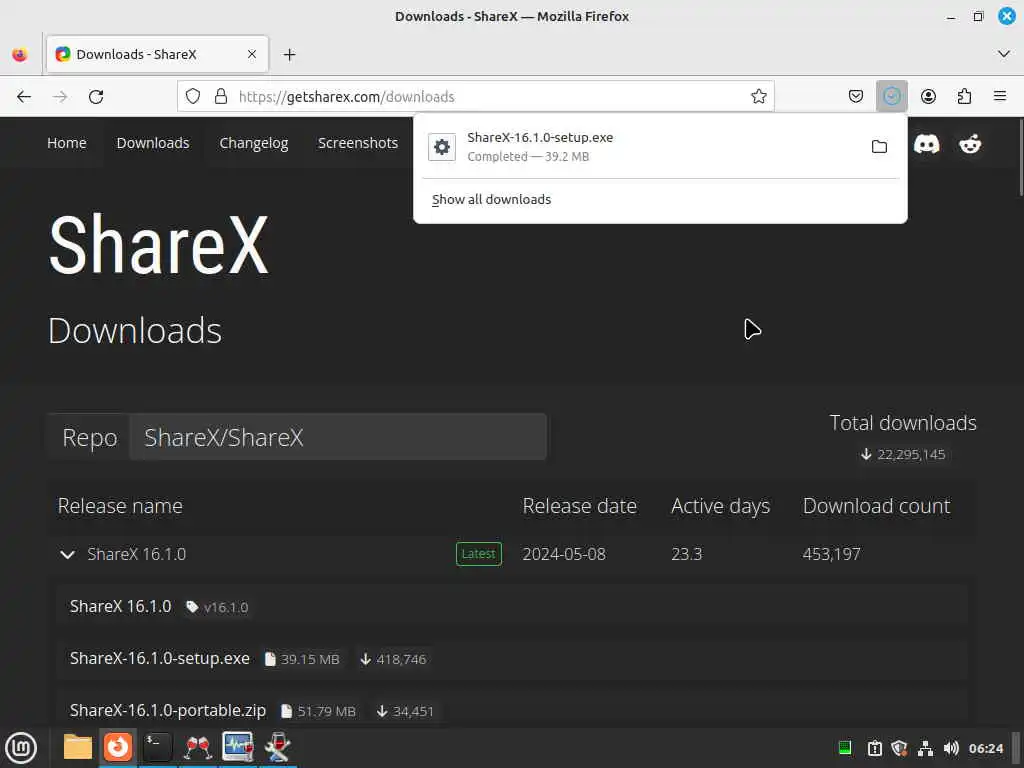Click Show all downloads
Image resolution: width=1024 pixels, height=768 pixels.
(x=491, y=200)
